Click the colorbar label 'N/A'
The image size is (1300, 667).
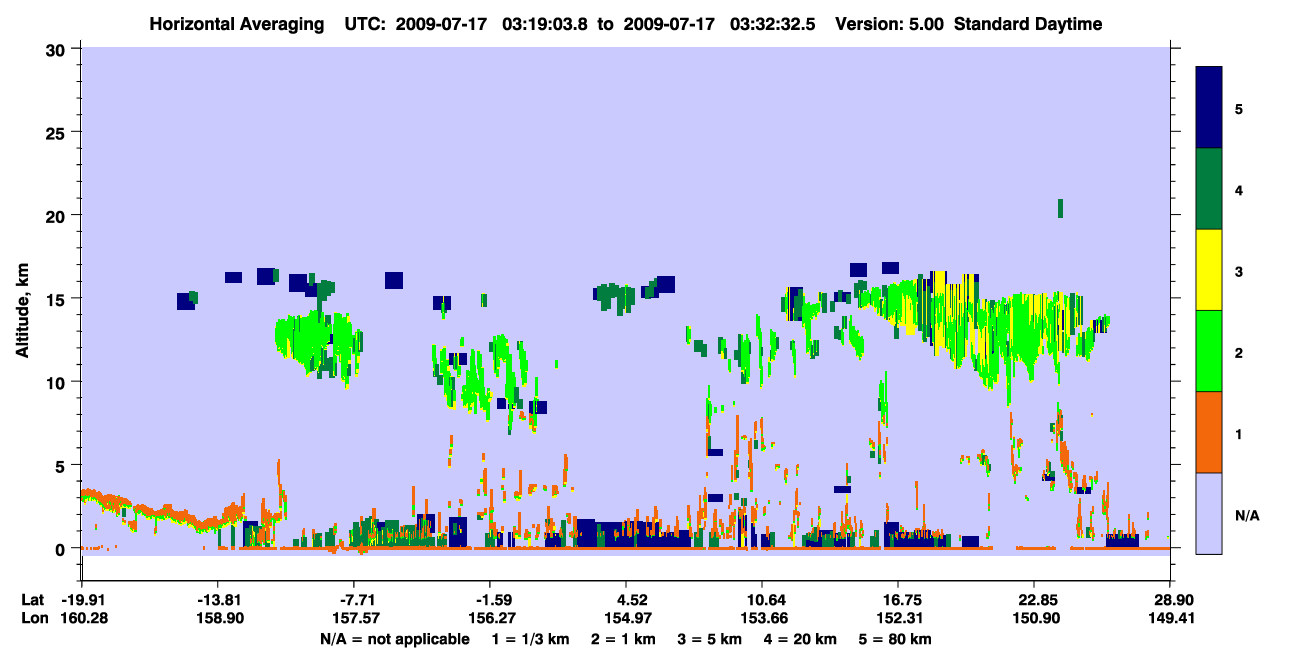(x=1247, y=515)
